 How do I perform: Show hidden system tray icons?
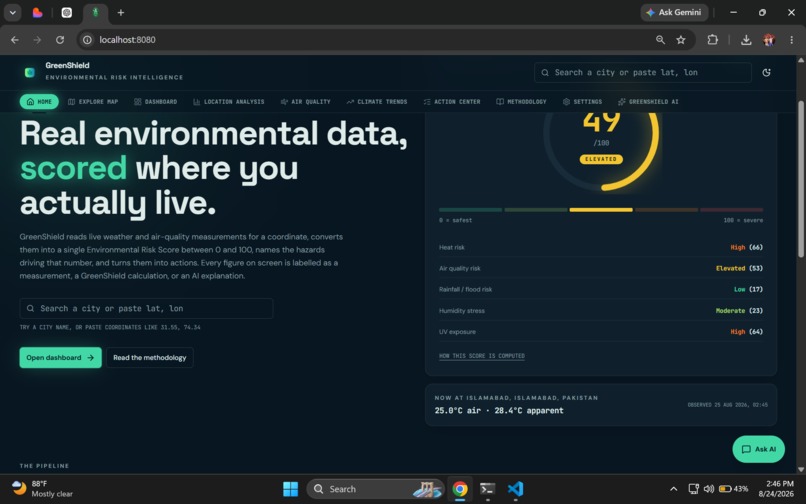tap(673, 489)
